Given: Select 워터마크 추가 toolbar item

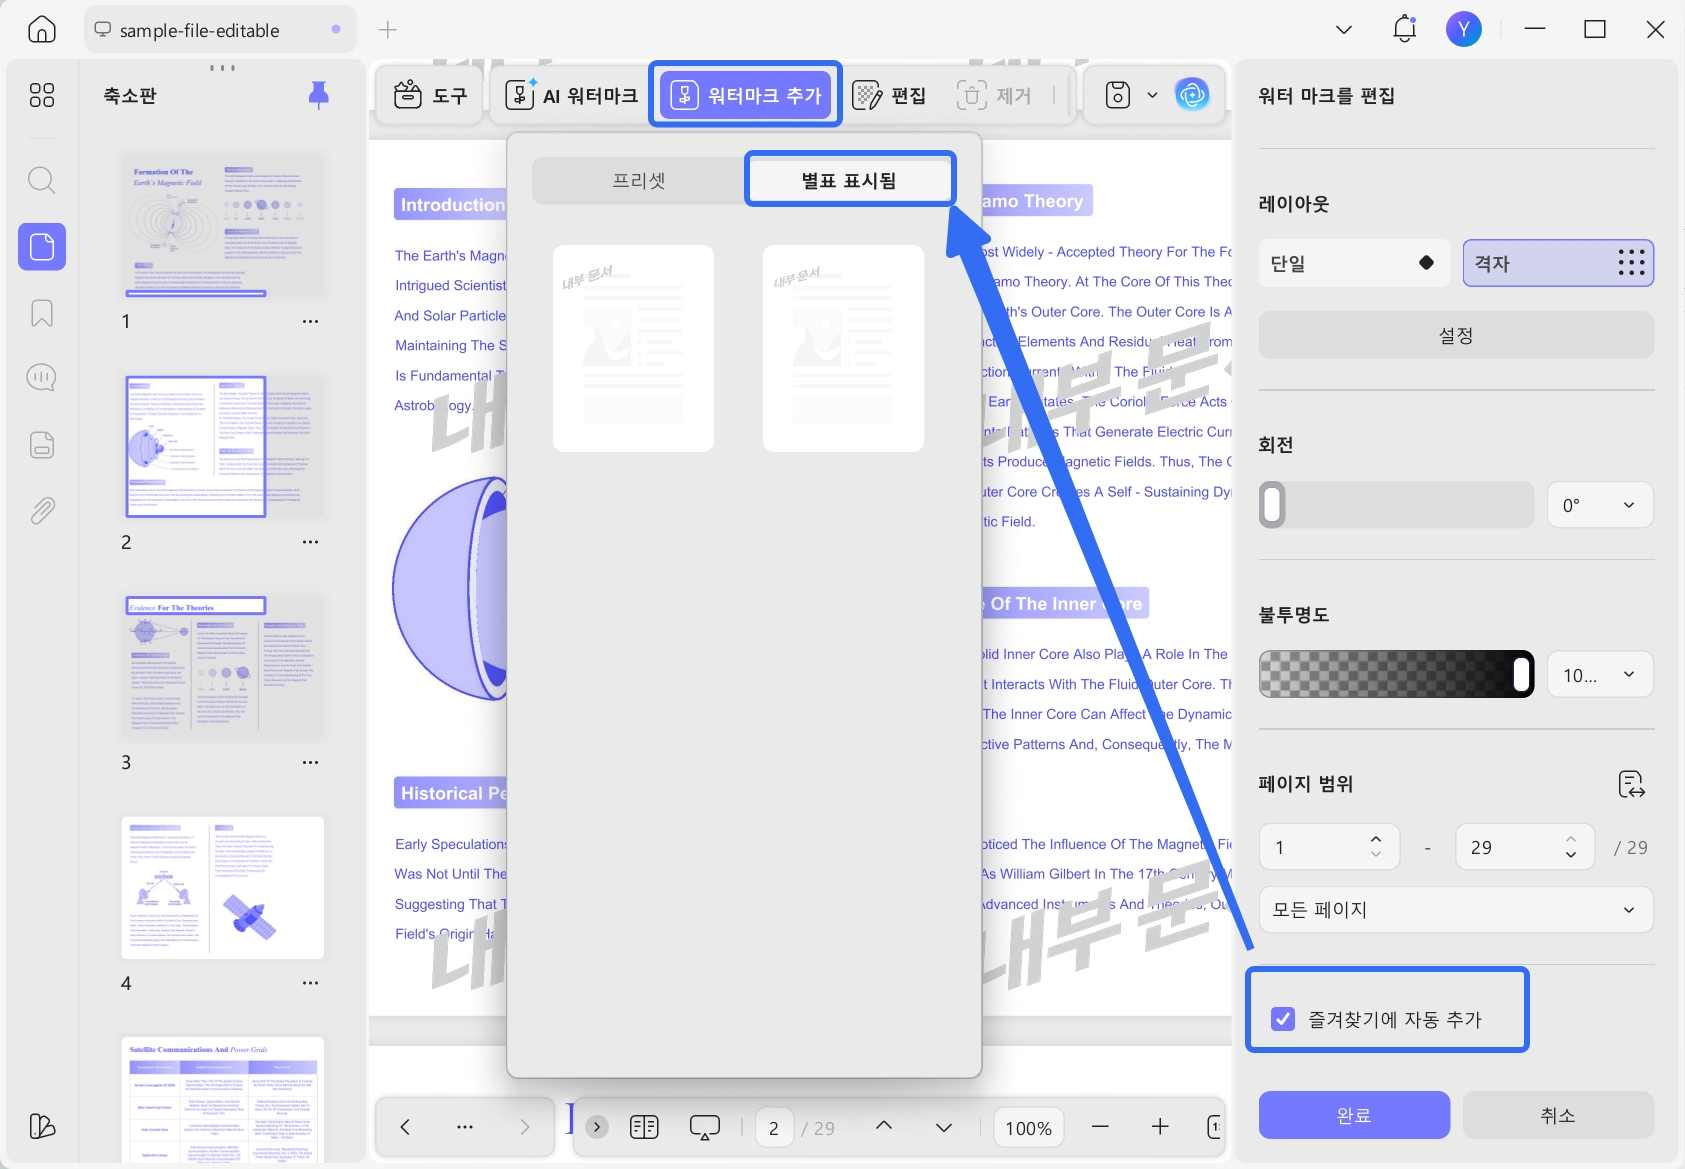Looking at the screenshot, I should pos(746,95).
